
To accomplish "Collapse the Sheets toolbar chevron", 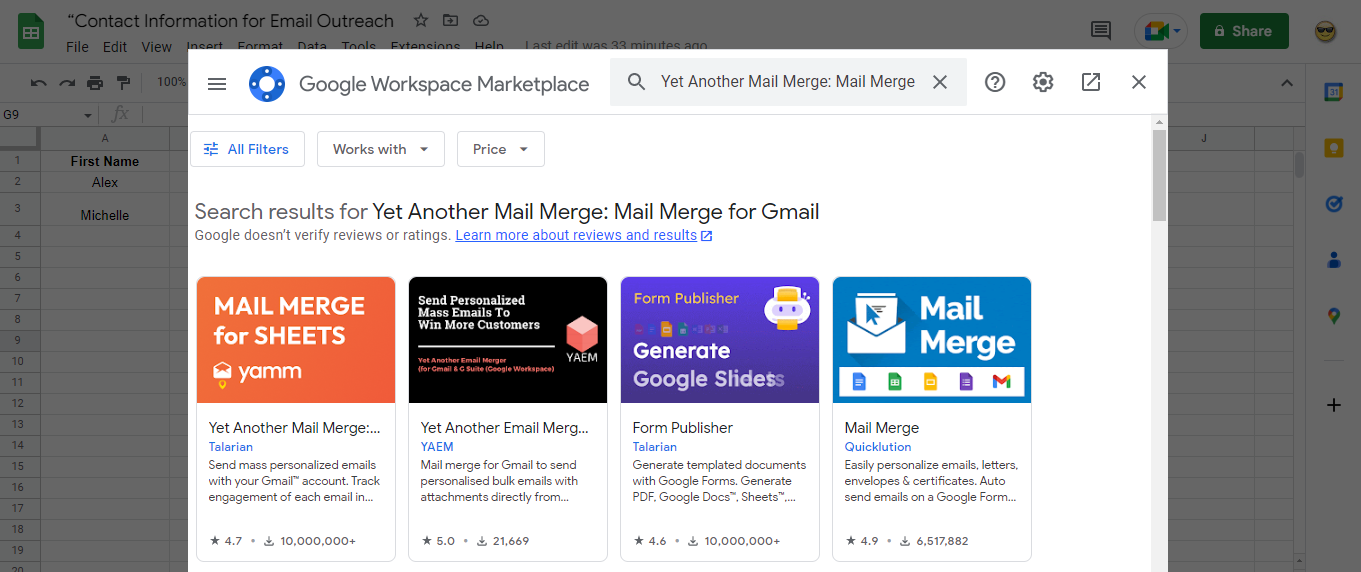I will [x=1287, y=83].
